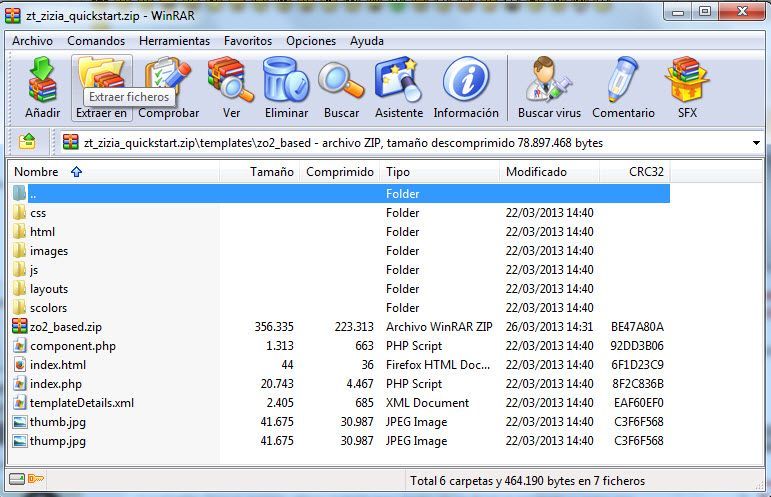Click the Añadir toolbar icon
Screen dimensions: 771x497
click(x=43, y=79)
